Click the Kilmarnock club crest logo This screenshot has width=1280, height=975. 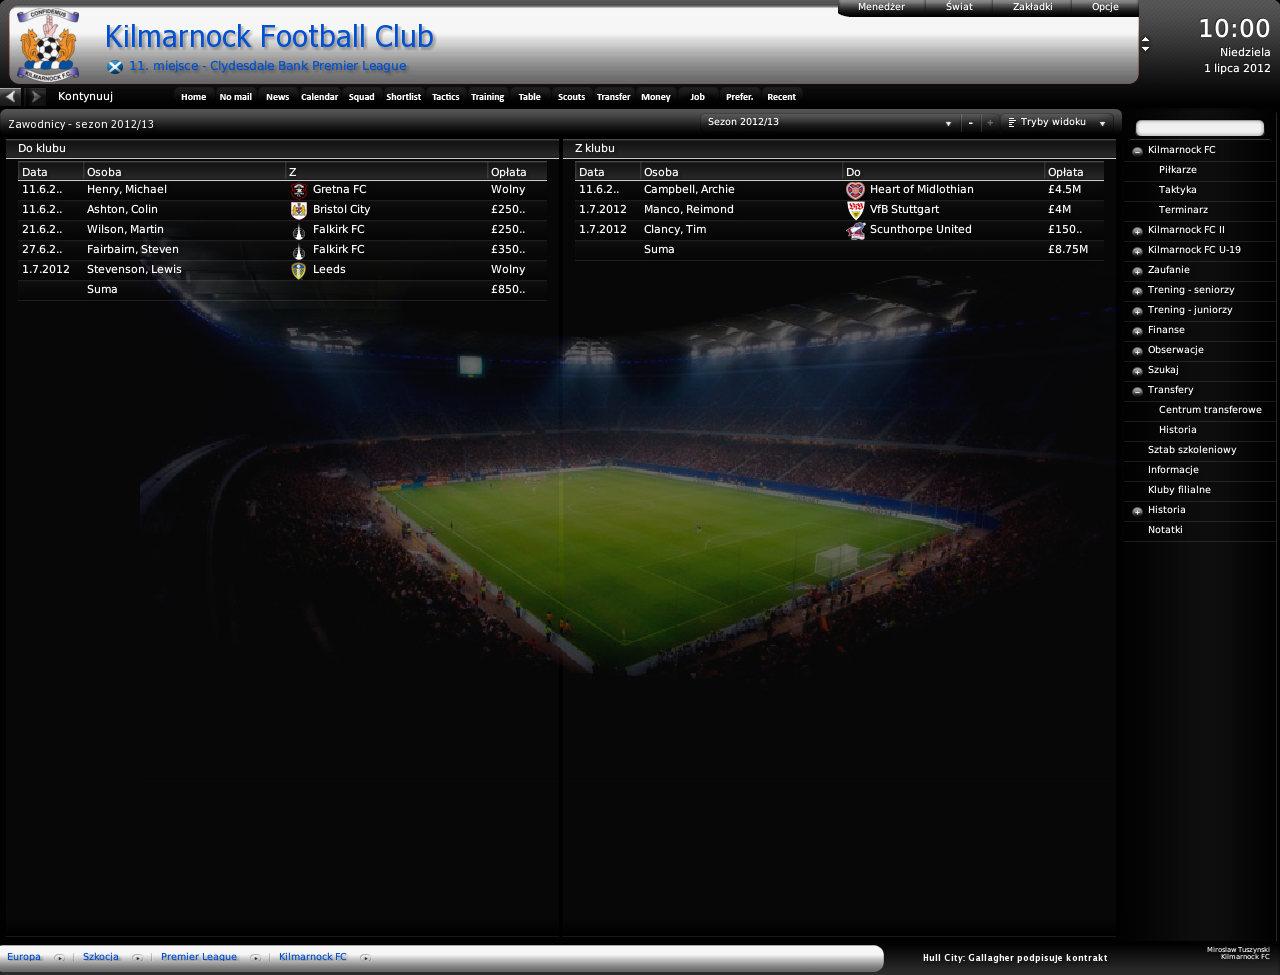coord(47,44)
